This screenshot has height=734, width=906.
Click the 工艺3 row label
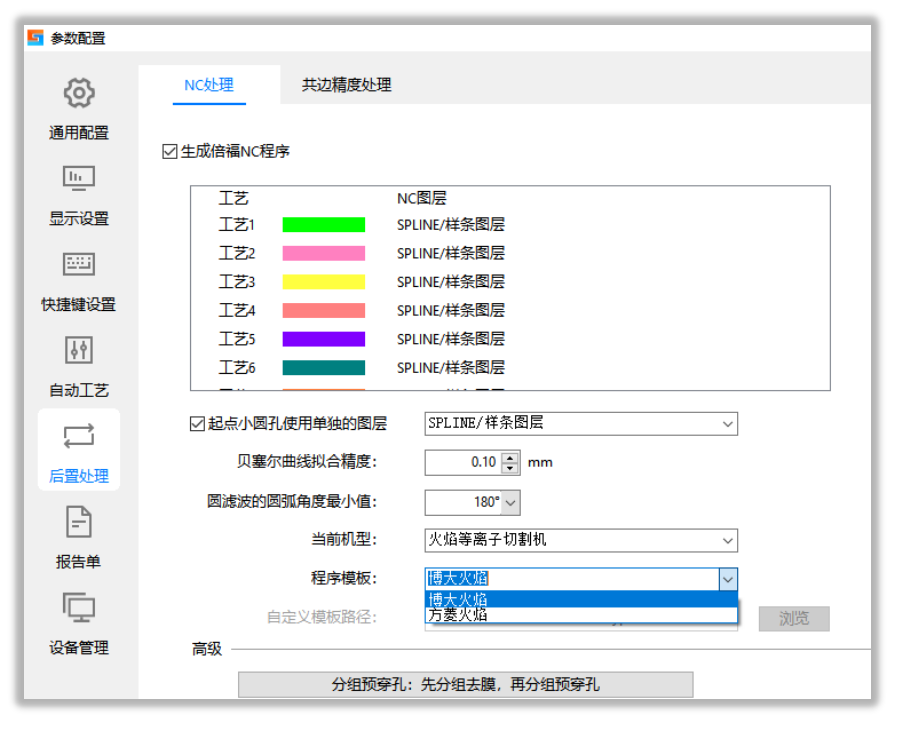[237, 282]
